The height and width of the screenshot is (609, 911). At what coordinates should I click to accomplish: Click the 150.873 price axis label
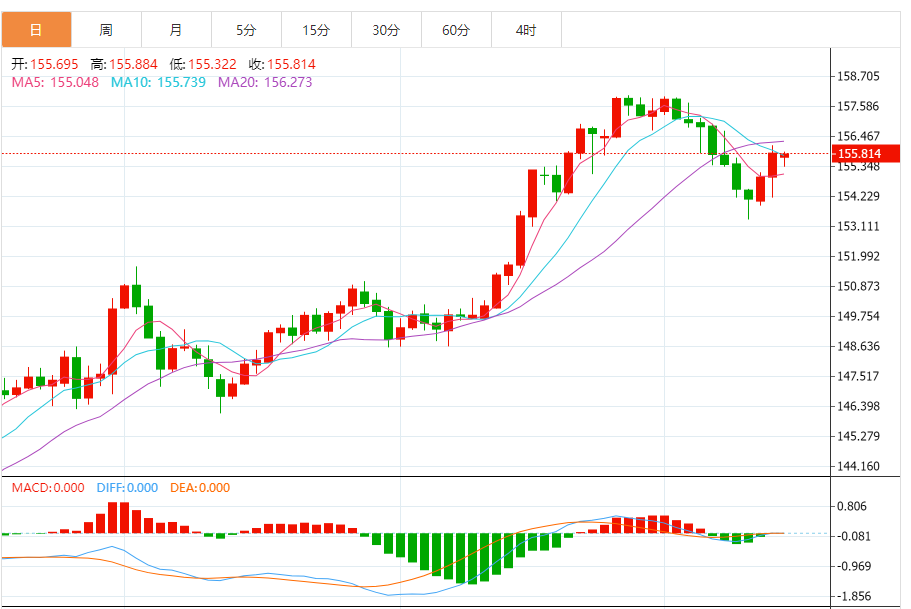(x=858, y=286)
